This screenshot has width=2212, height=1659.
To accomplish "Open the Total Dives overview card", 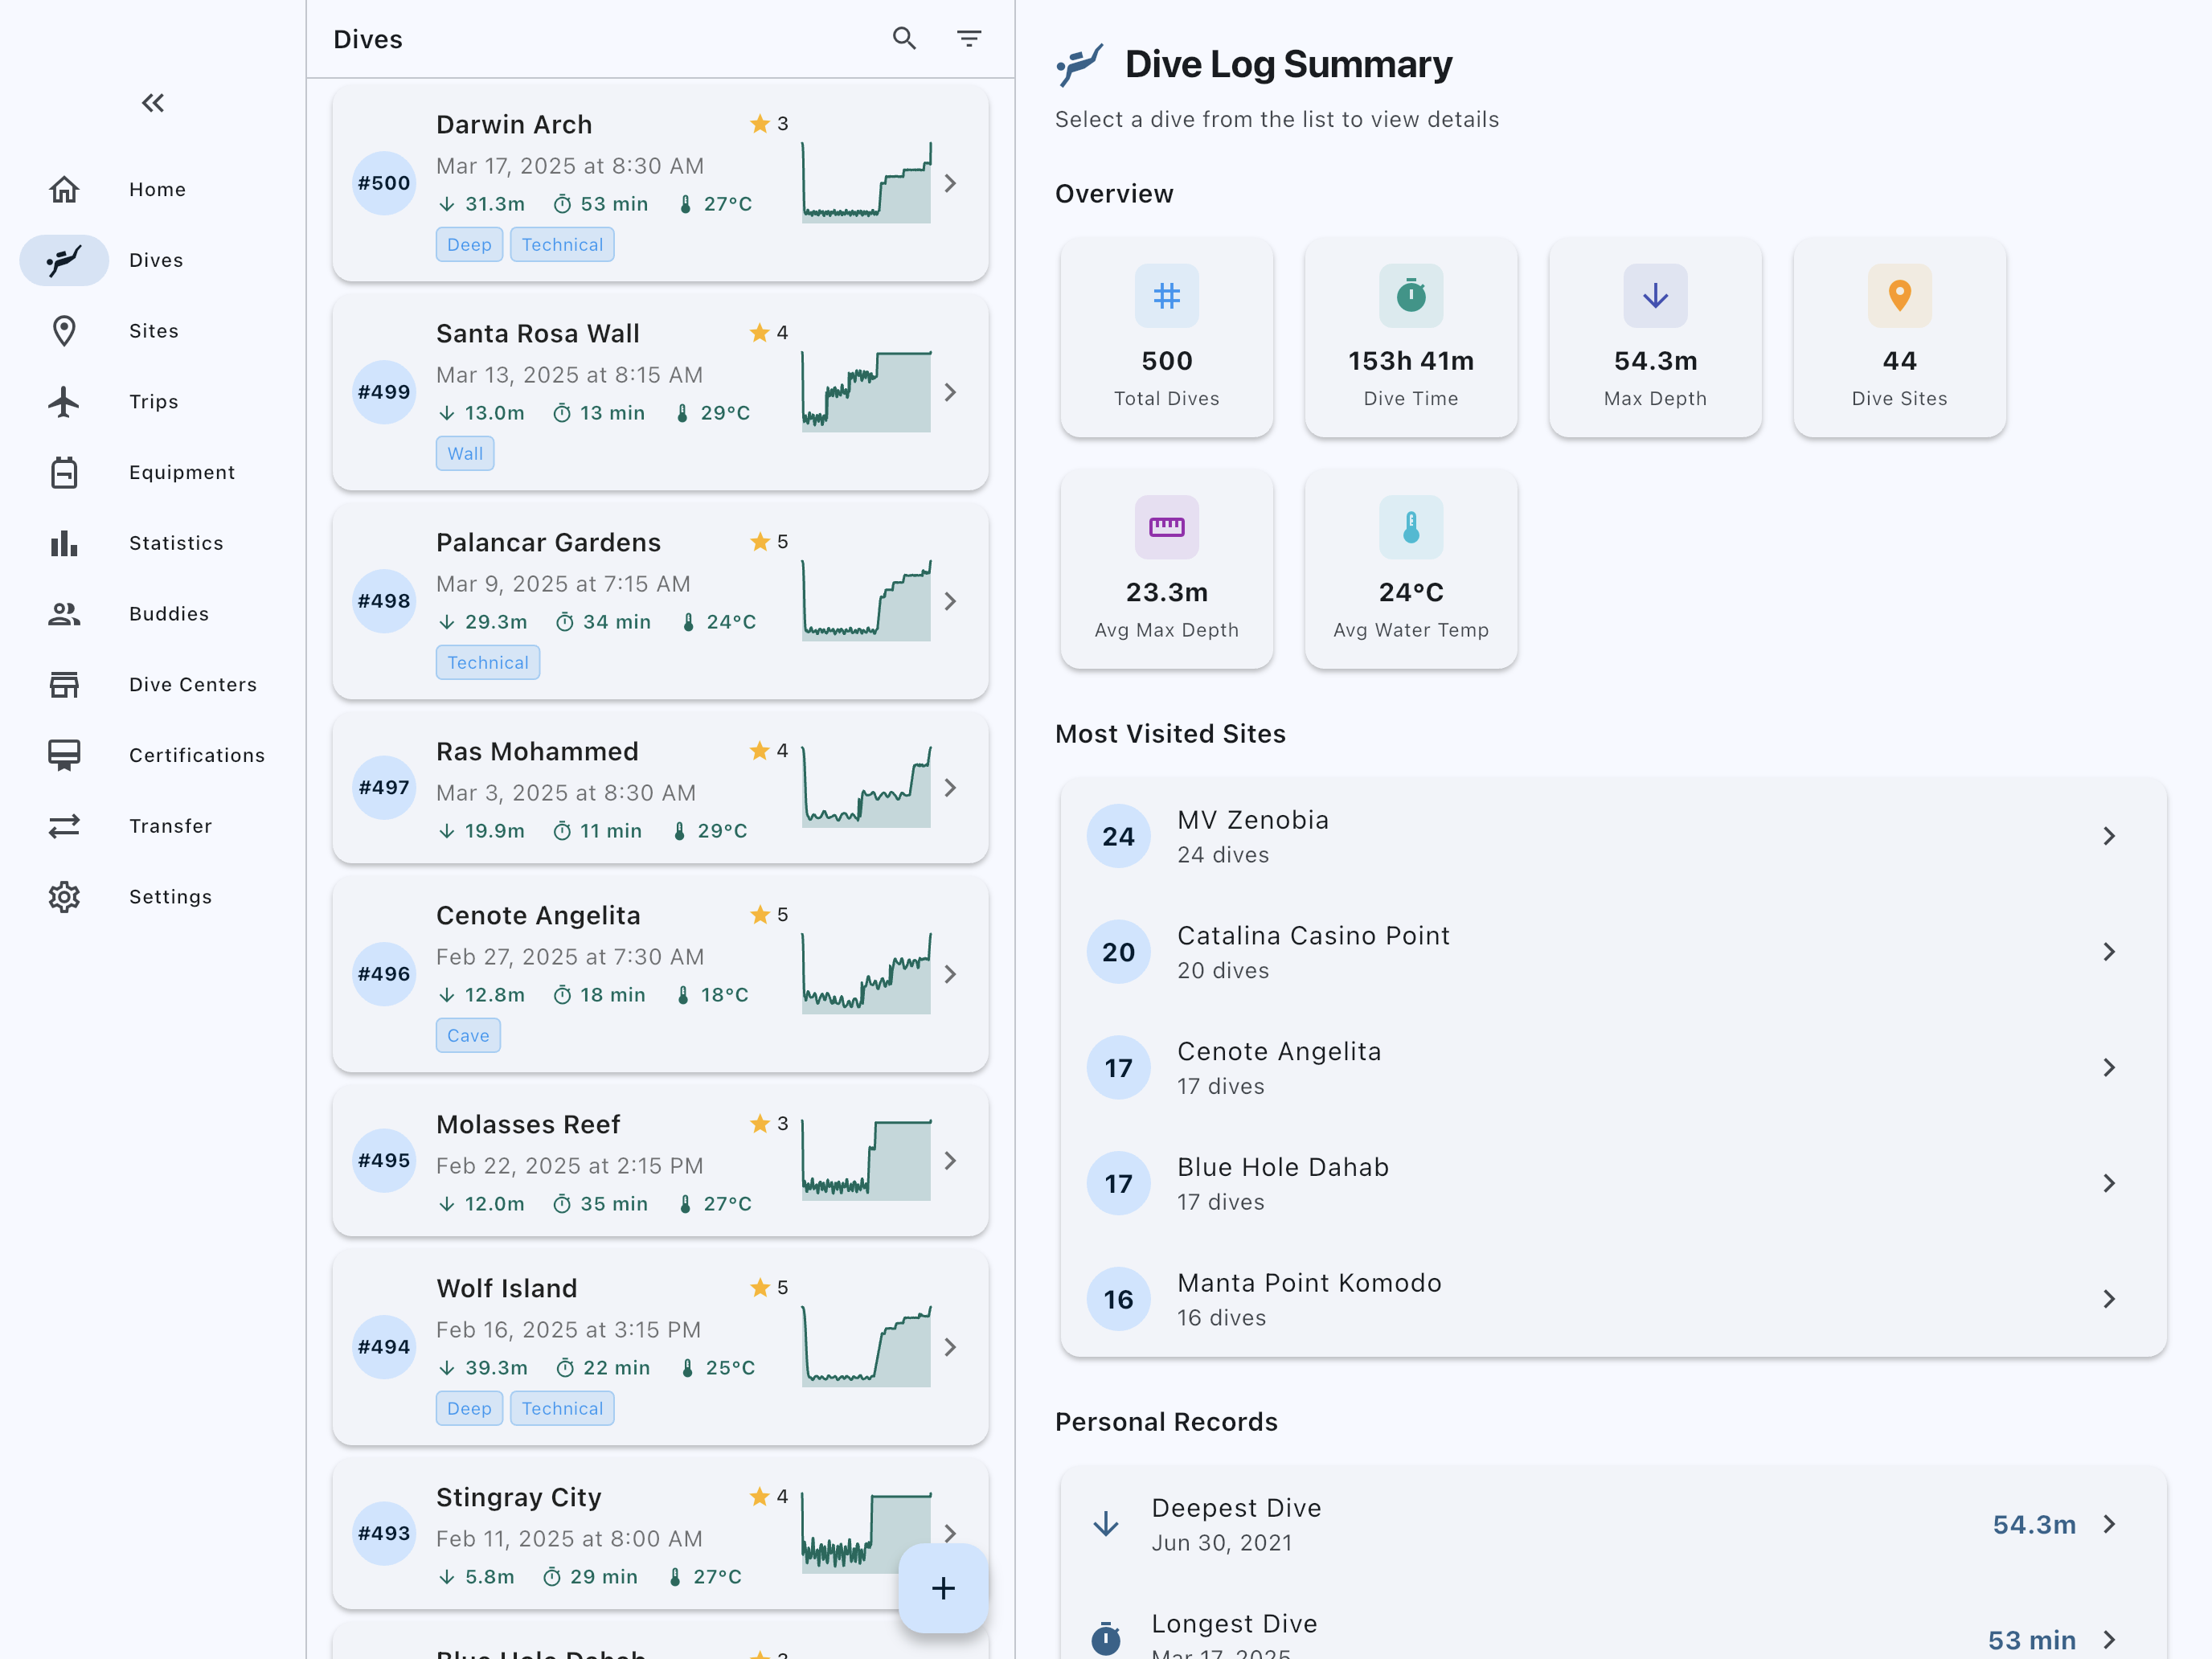I will (x=1166, y=337).
